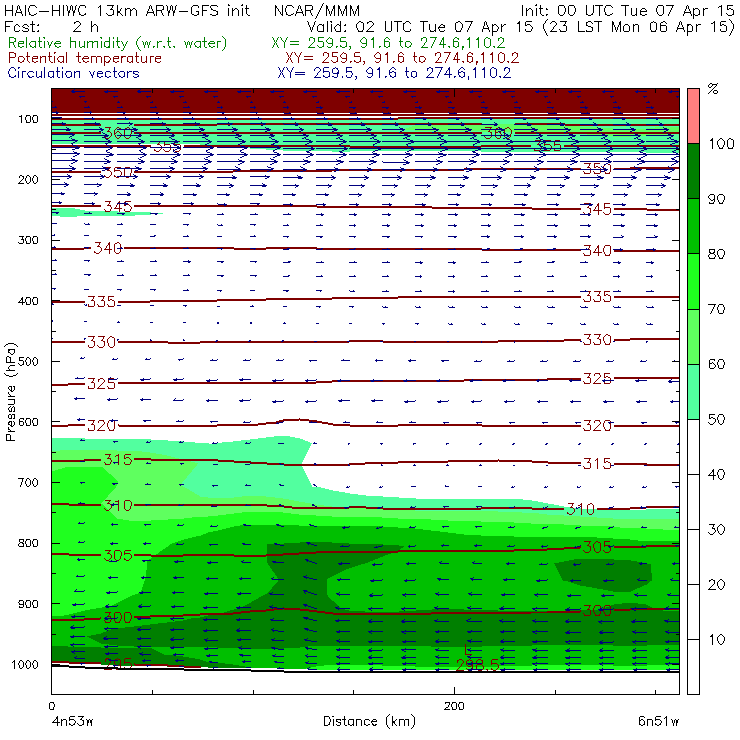Click the '700' pressure axis tick label
Screen dimensions: 740x740
pos(28,482)
